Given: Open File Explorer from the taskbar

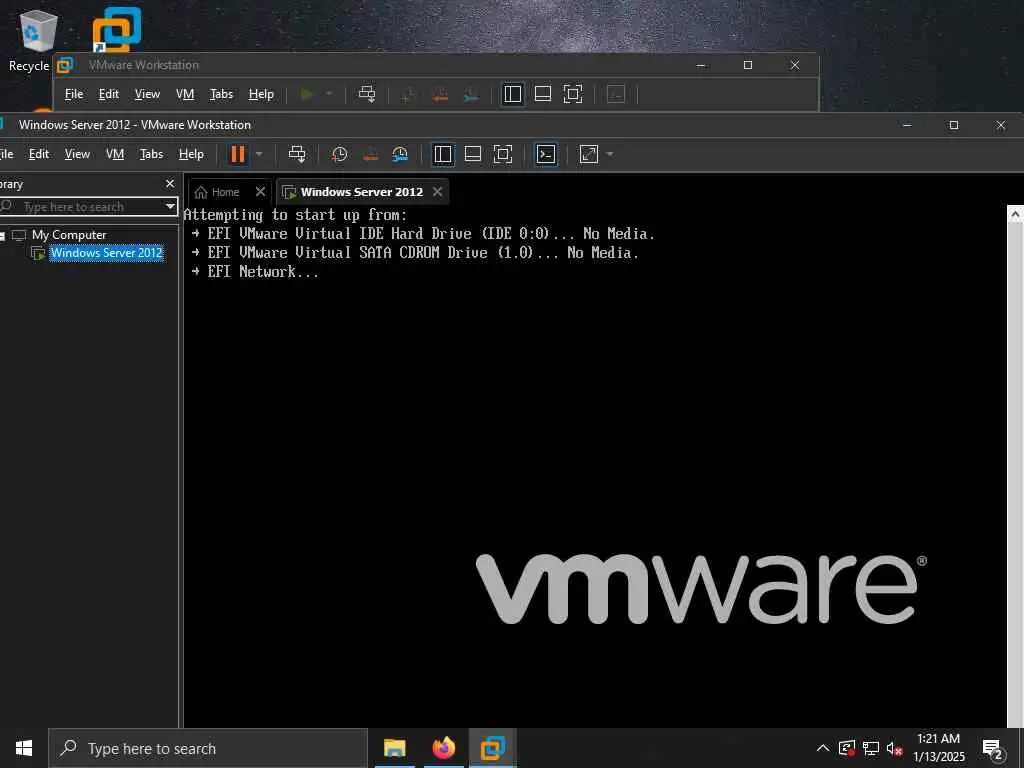Looking at the screenshot, I should tap(394, 748).
